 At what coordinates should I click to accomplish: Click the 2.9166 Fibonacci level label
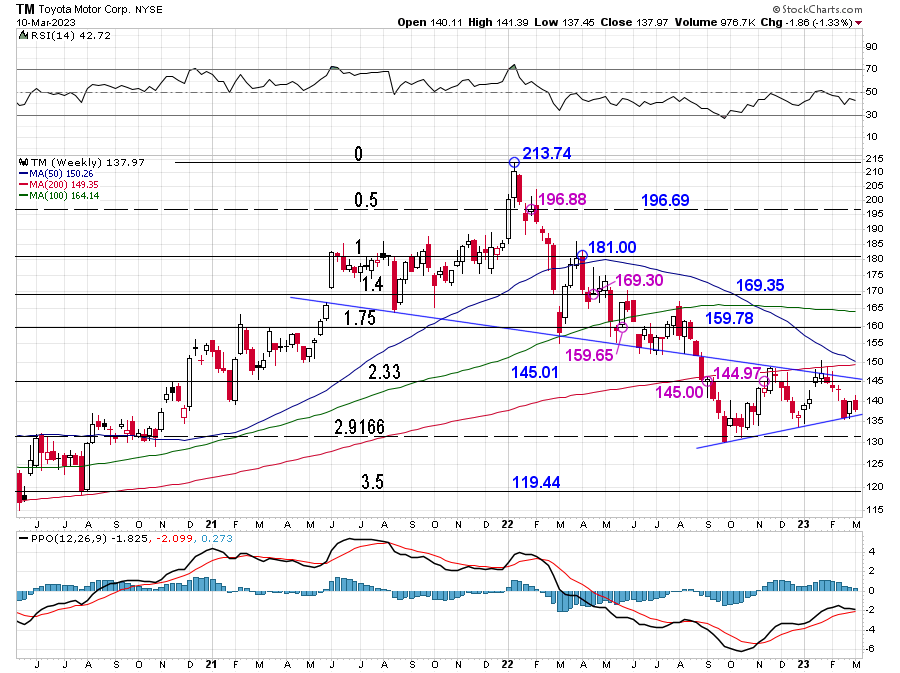click(x=359, y=427)
